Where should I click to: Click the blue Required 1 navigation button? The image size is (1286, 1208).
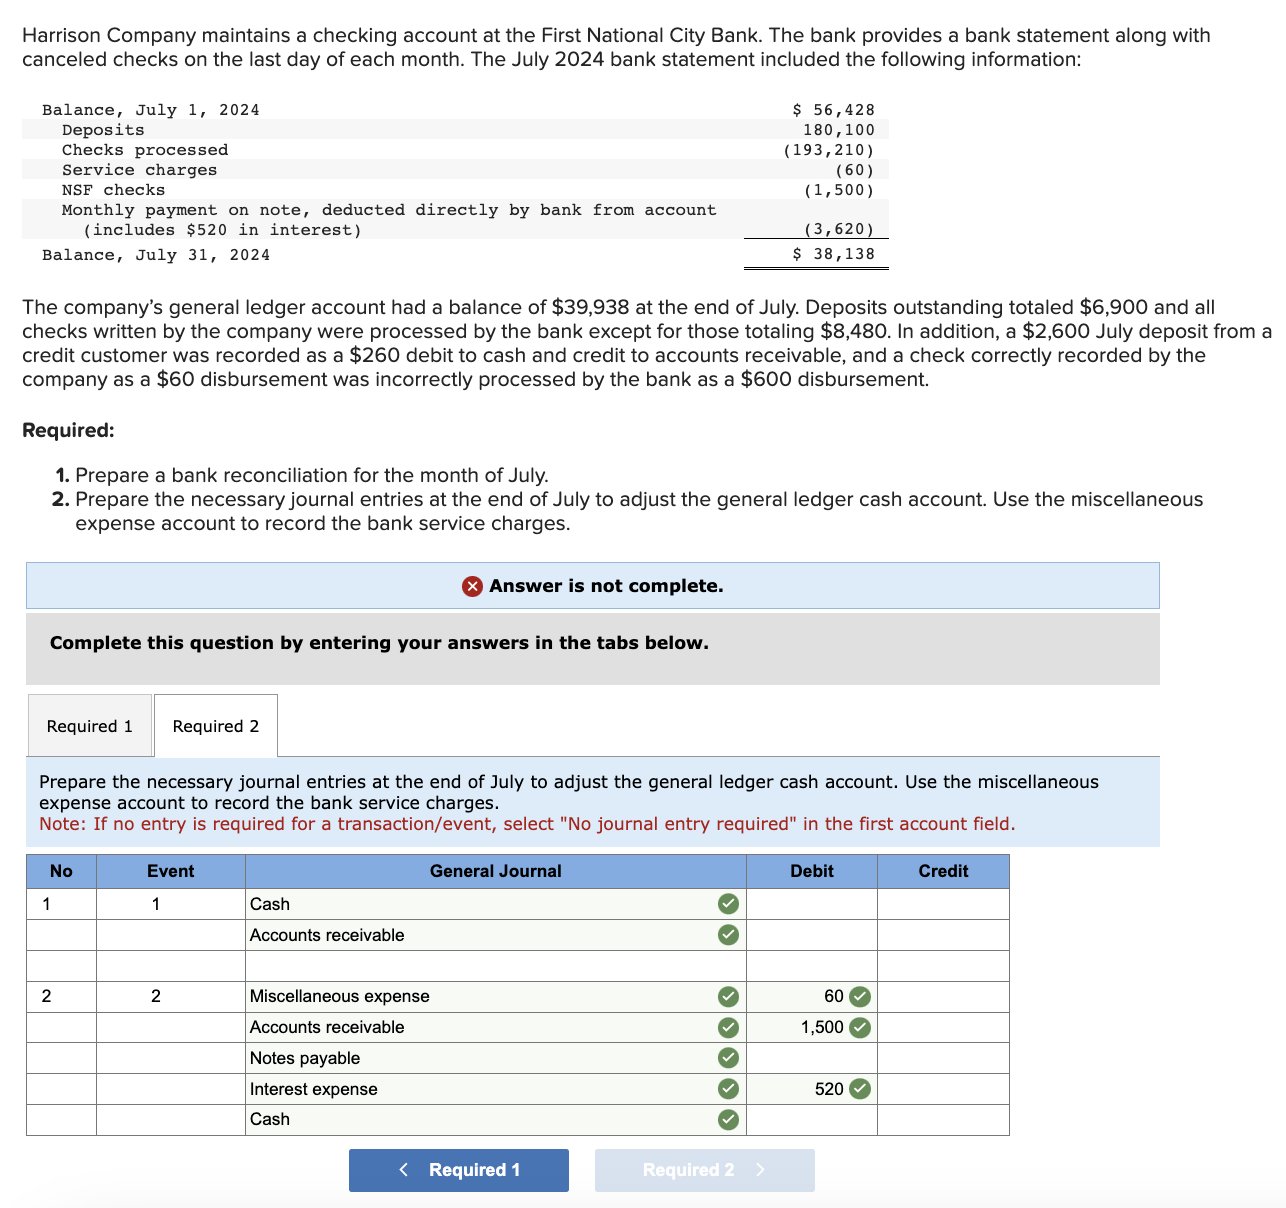pyautogui.click(x=459, y=1170)
